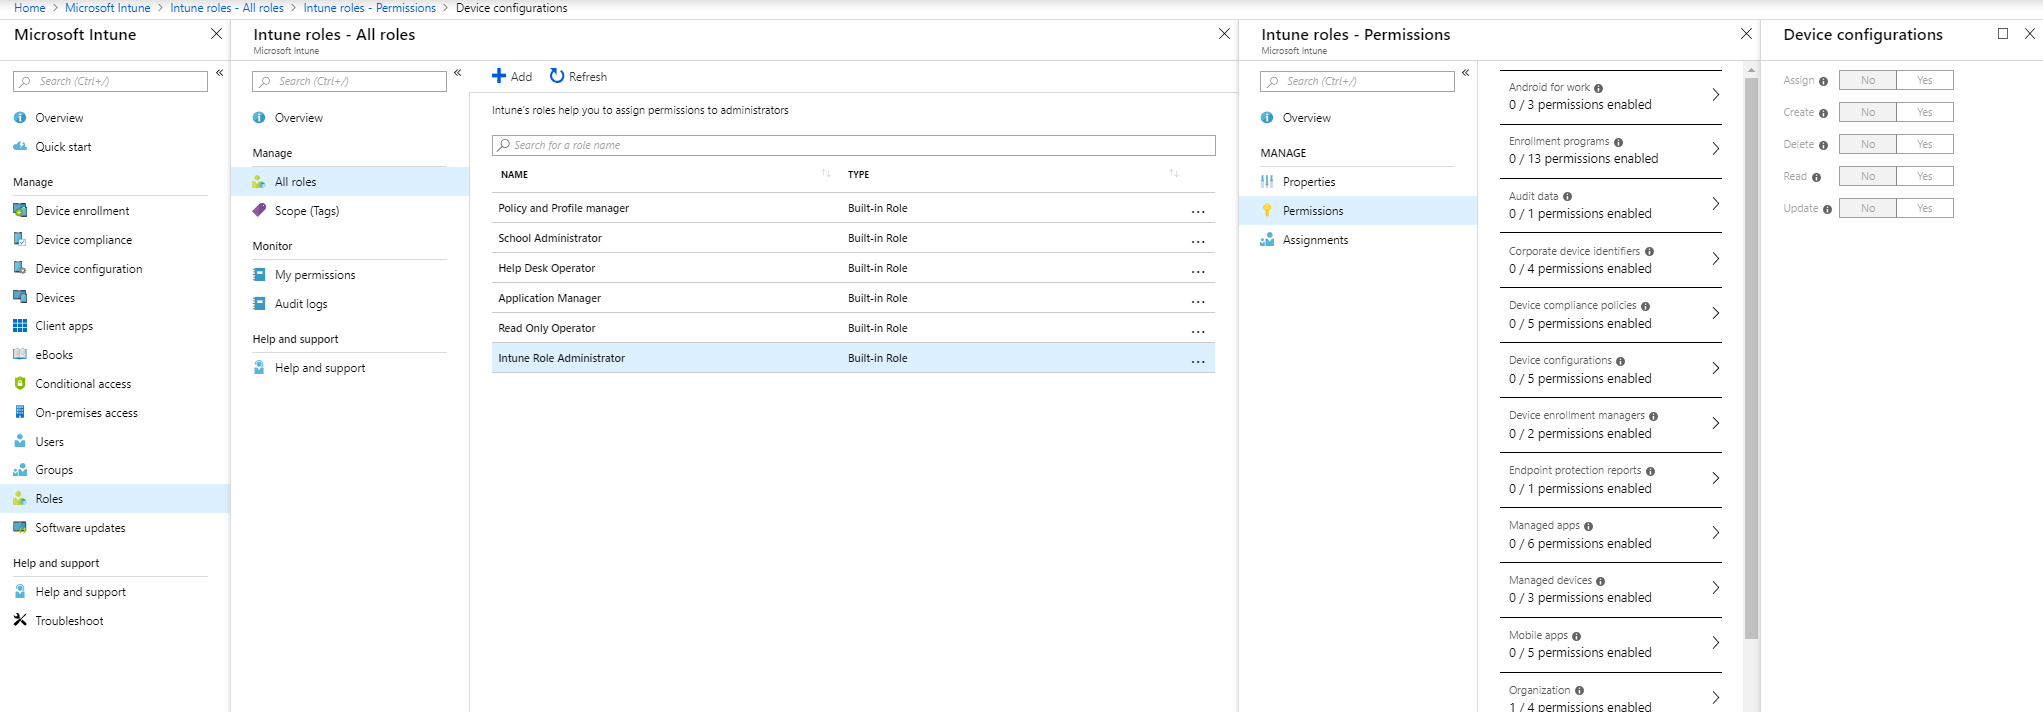
Task: Click the role name search field
Action: pos(853,145)
